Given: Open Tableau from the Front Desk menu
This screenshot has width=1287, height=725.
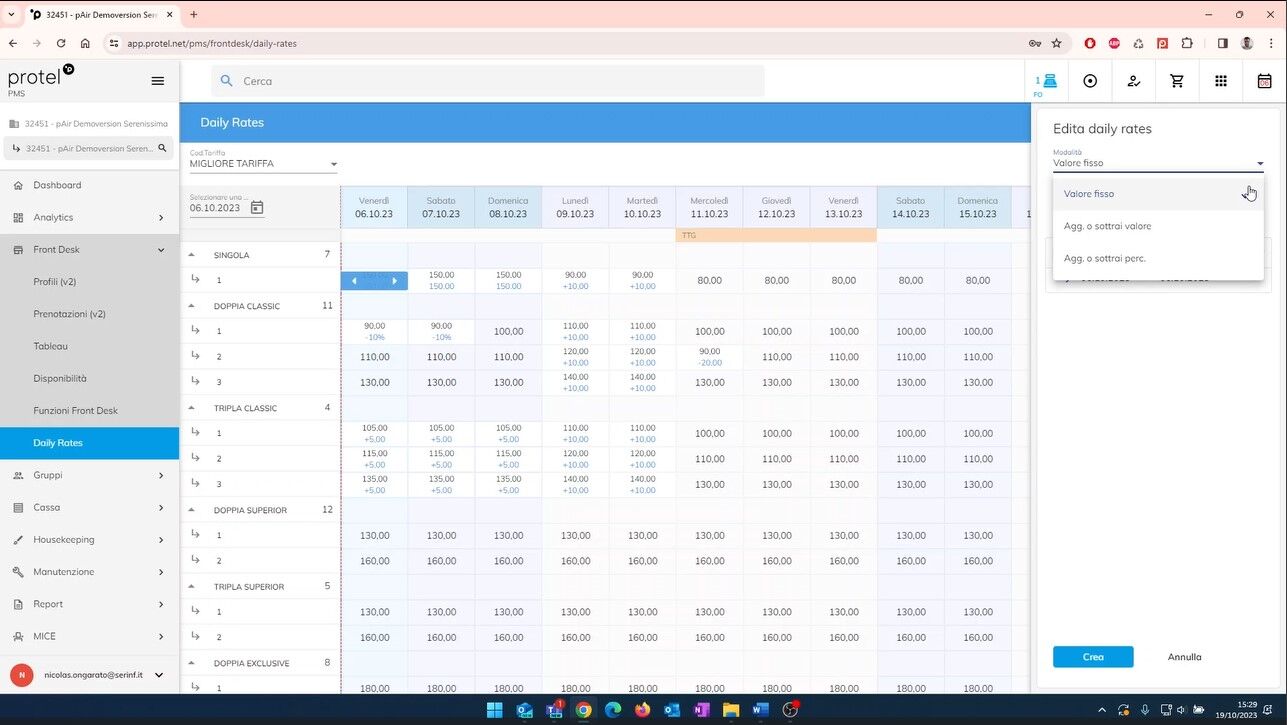Looking at the screenshot, I should point(51,346).
